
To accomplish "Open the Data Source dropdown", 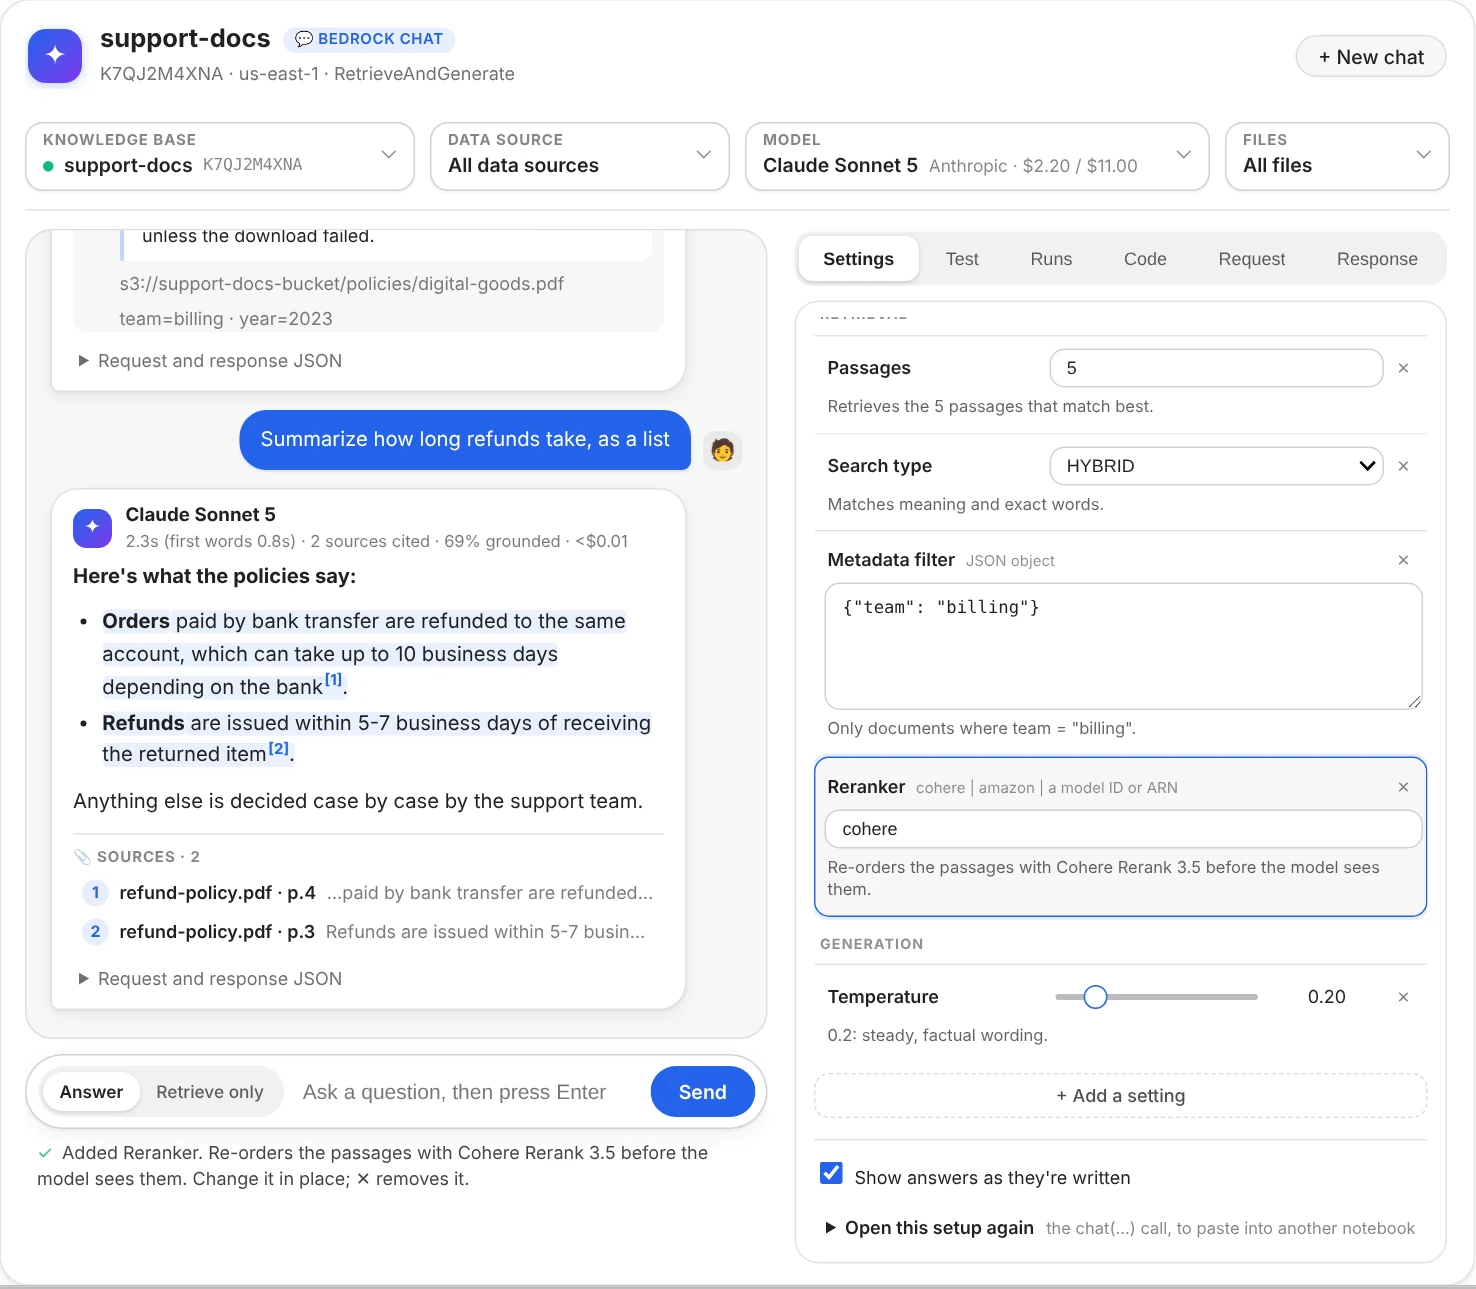I will [580, 156].
